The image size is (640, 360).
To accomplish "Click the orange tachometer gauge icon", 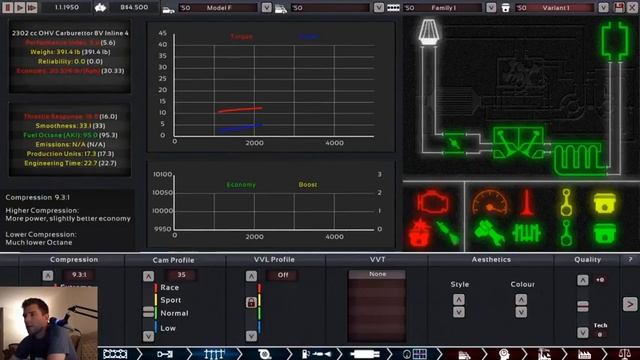I will click(490, 202).
